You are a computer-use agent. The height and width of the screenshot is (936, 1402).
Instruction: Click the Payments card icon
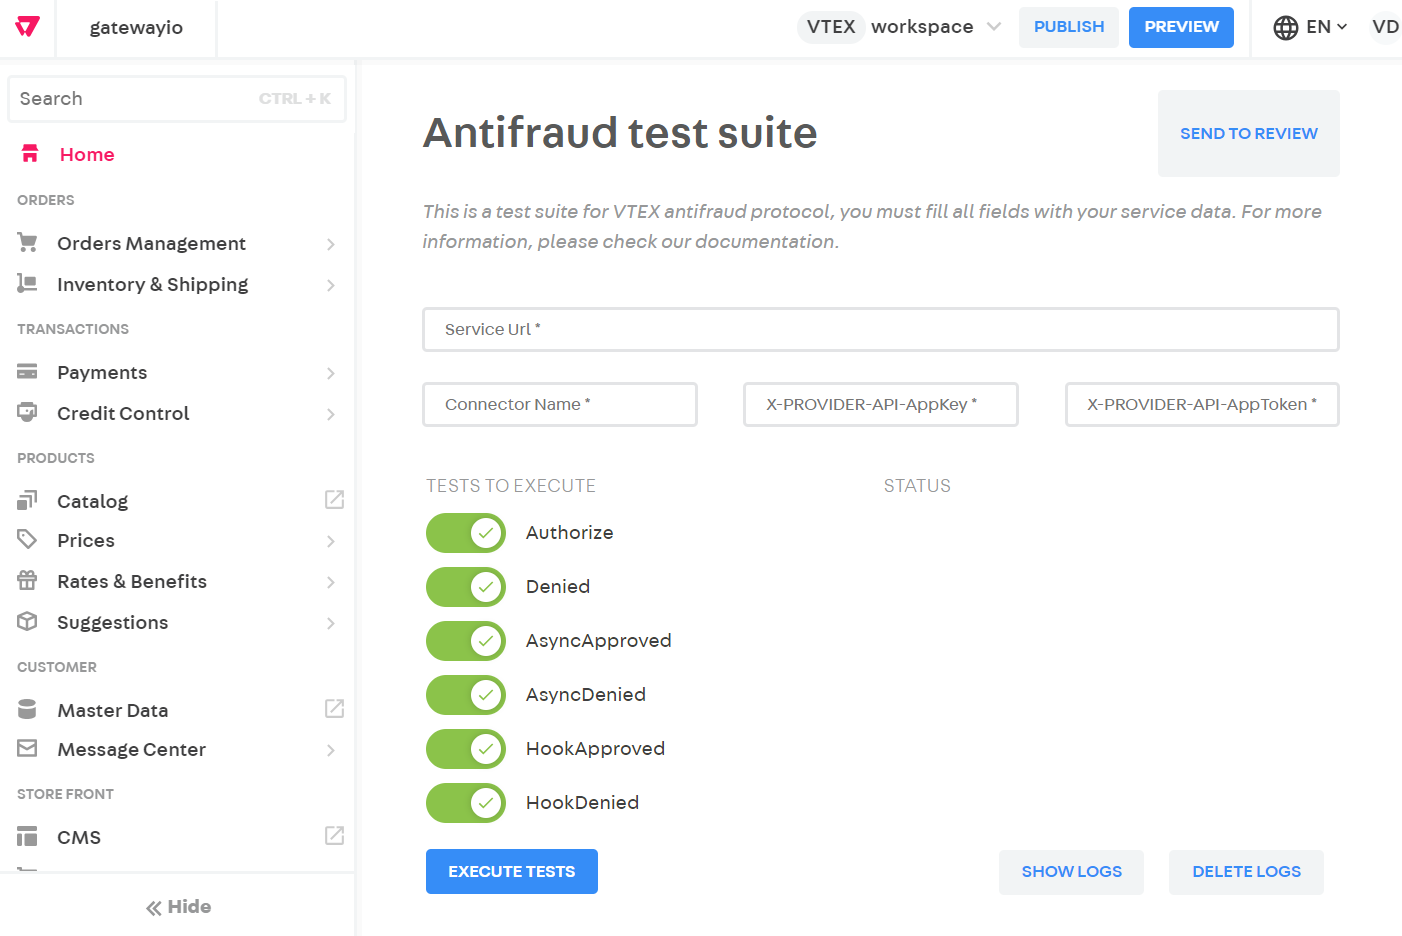pos(29,371)
